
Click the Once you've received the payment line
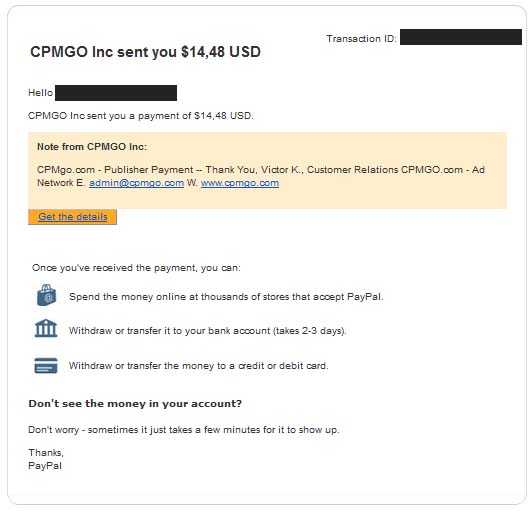pos(136,268)
